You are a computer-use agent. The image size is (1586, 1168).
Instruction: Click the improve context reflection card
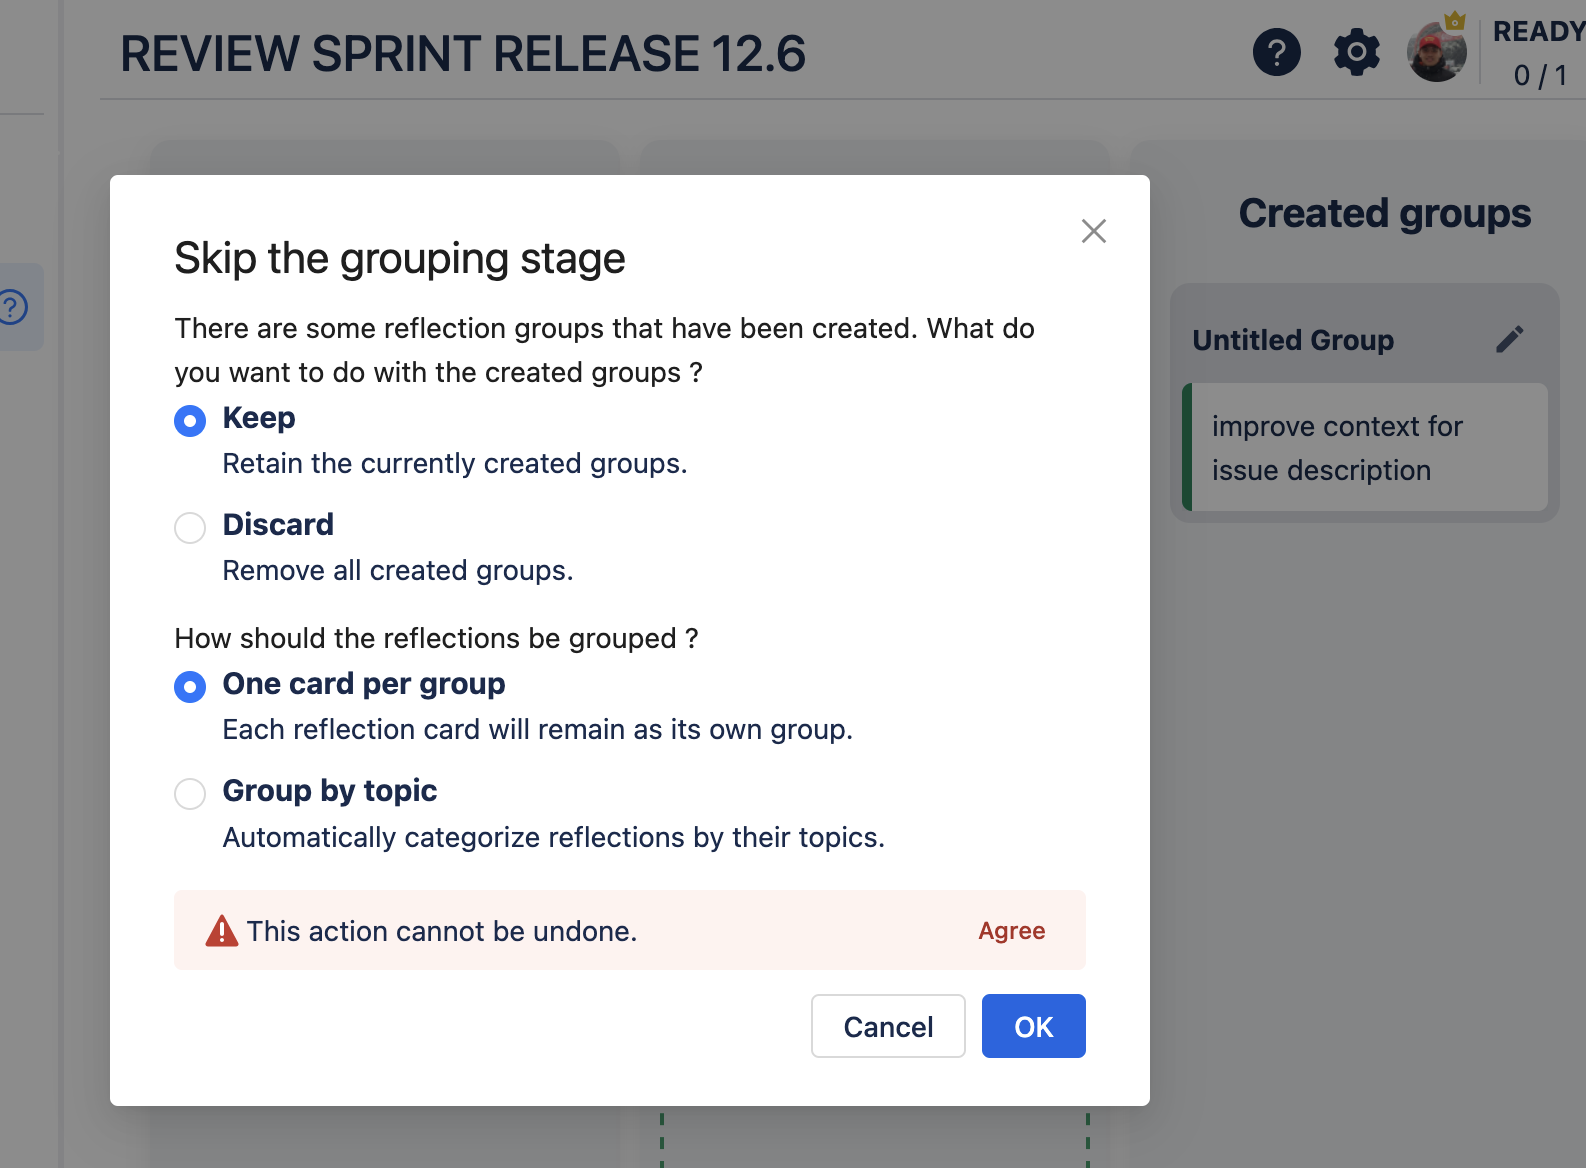tap(1364, 448)
